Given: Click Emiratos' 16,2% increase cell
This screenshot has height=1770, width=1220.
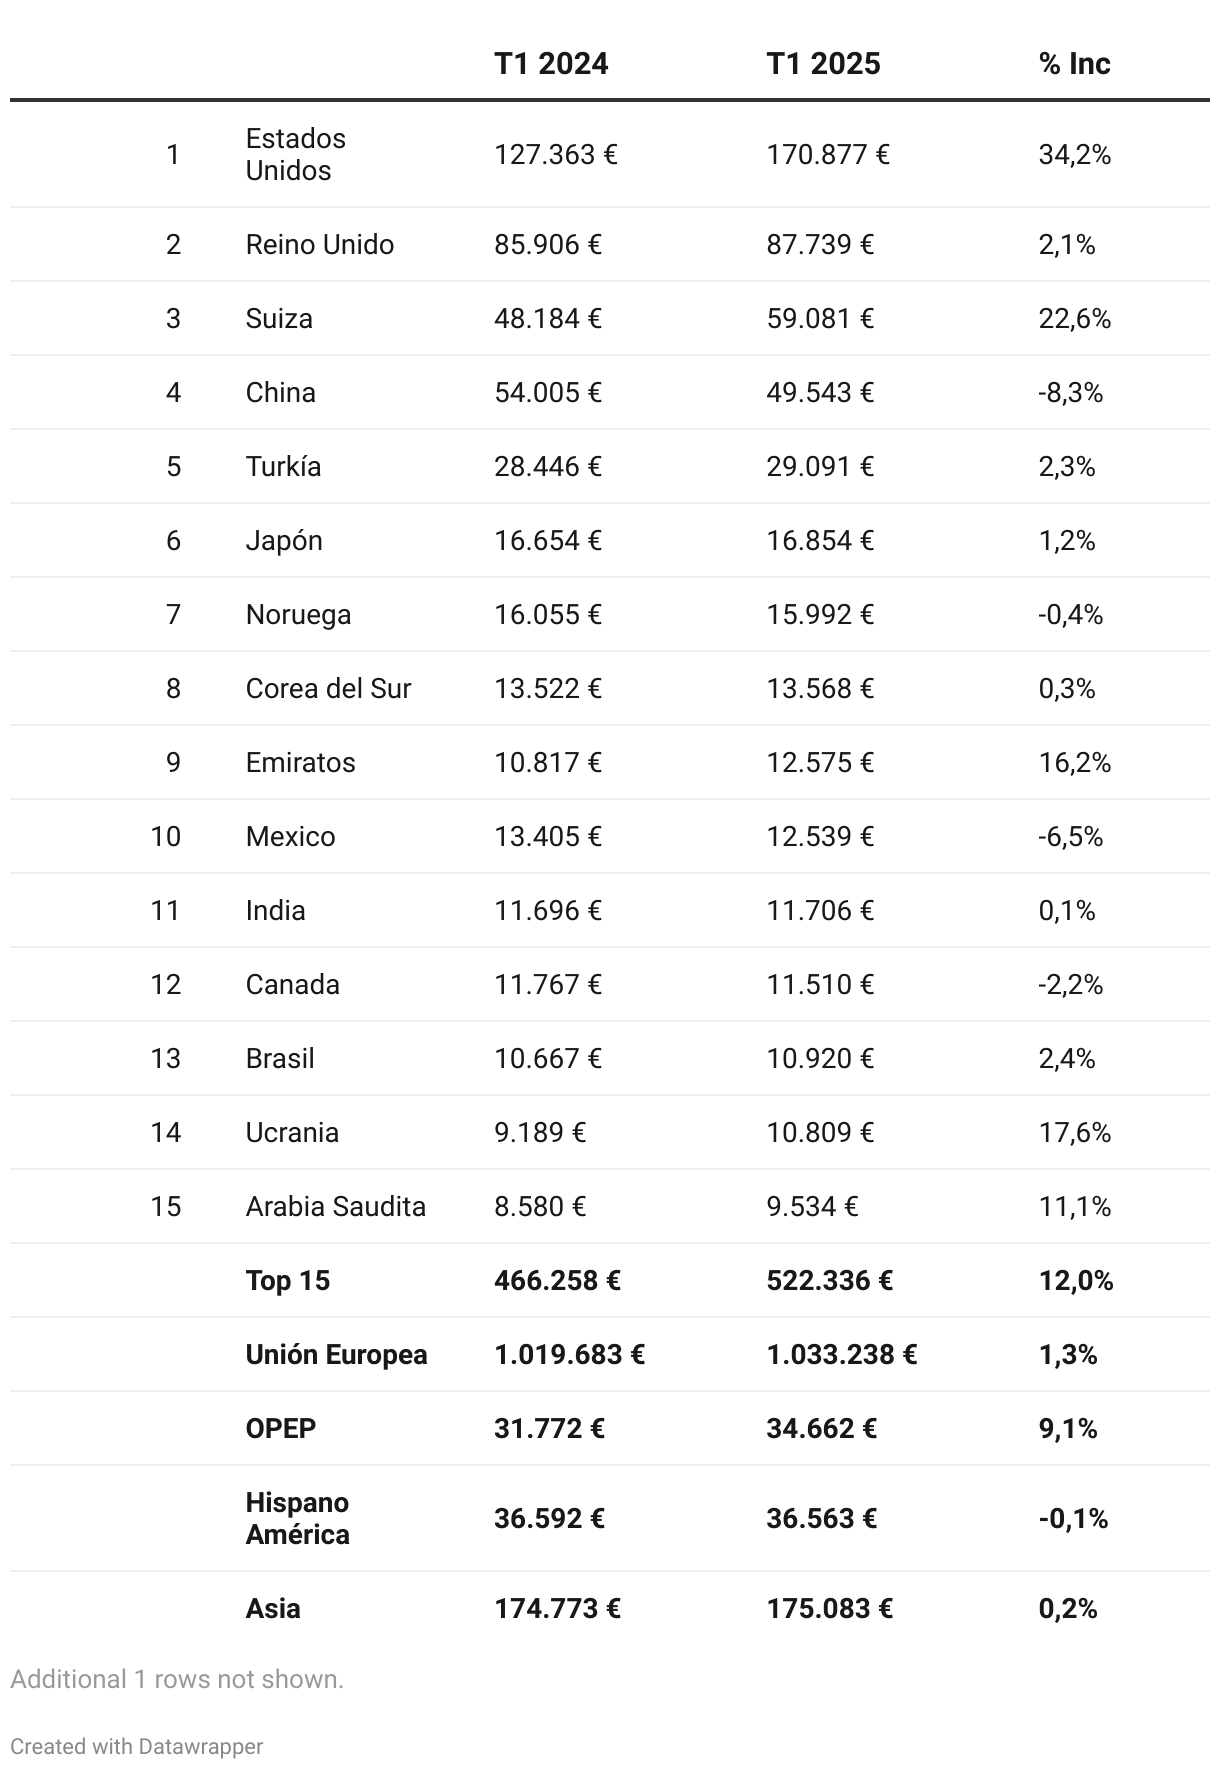Looking at the screenshot, I should (1074, 763).
